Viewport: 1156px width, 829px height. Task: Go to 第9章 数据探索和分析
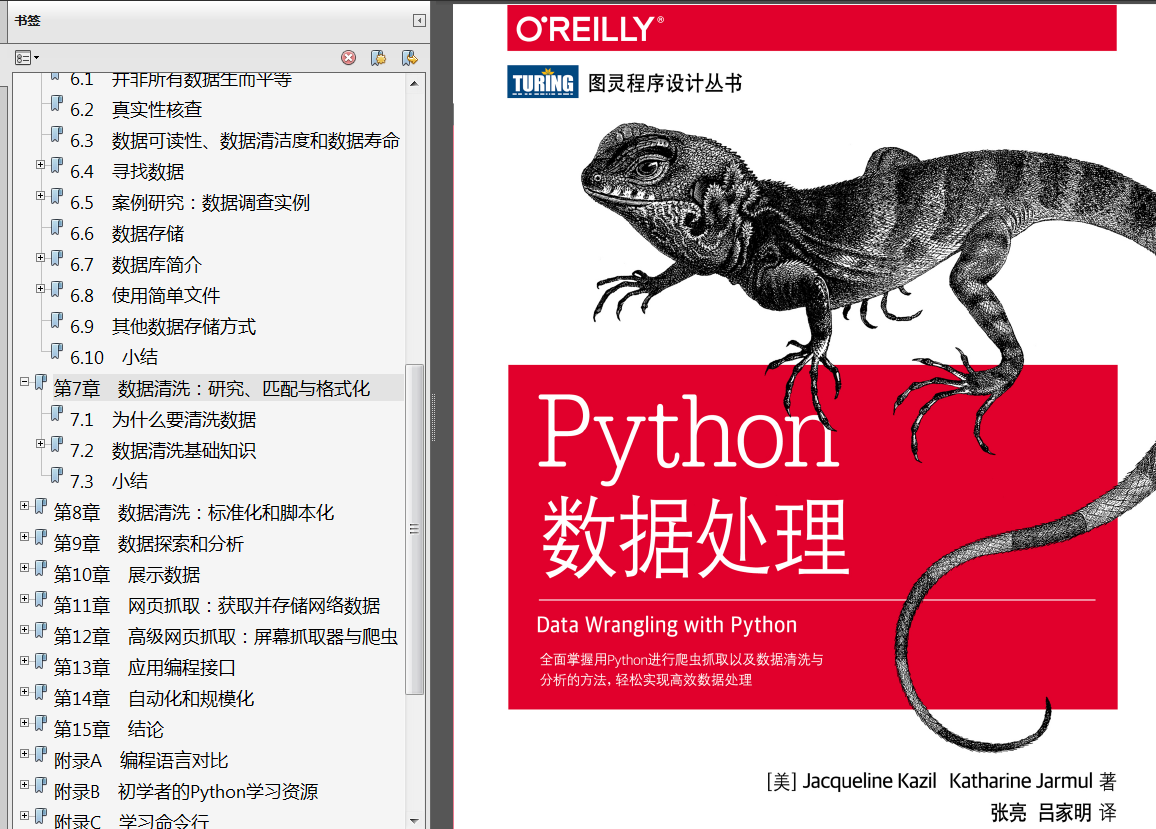[x=148, y=544]
